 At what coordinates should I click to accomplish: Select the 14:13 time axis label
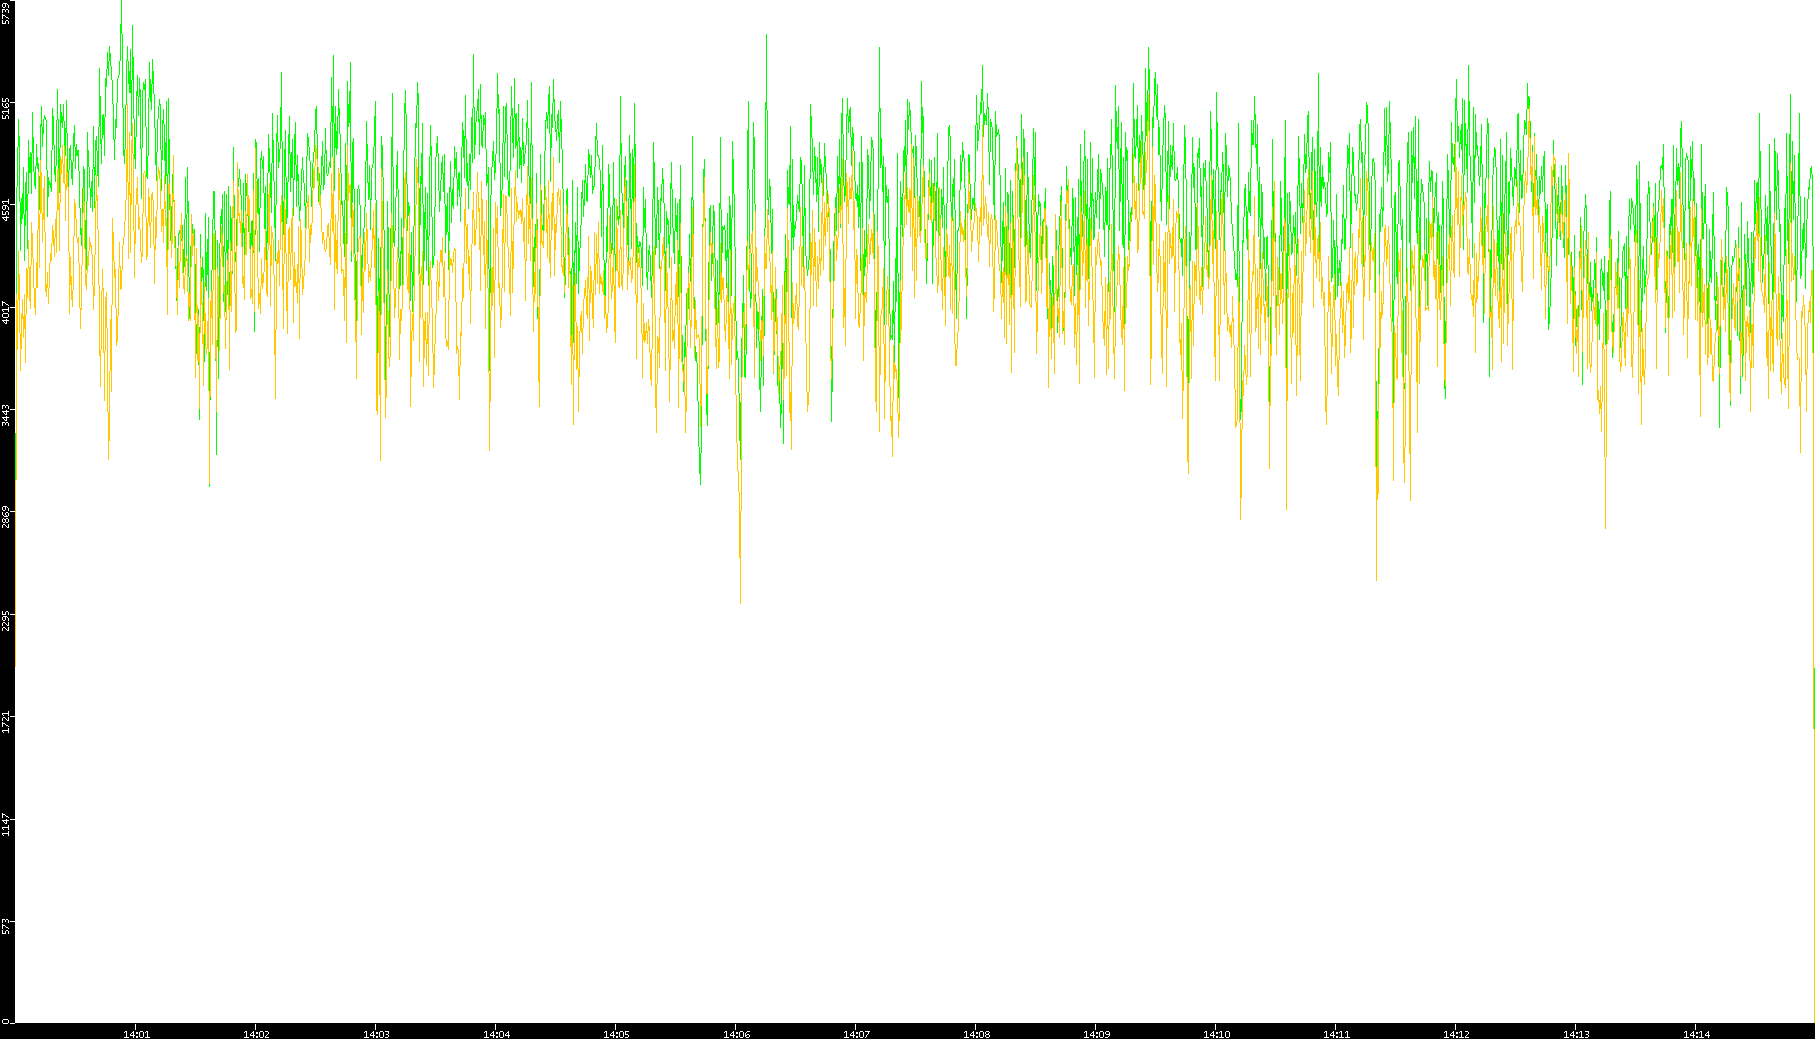(x=1576, y=1034)
